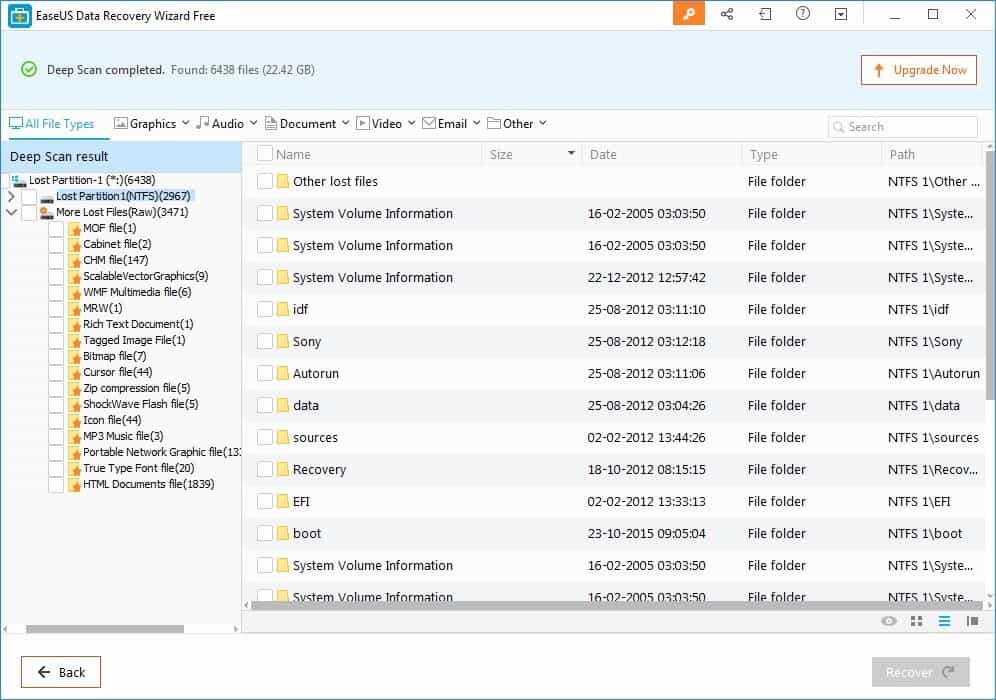Check the Other lost files row checkbox
996x700 pixels.
pyautogui.click(x=265, y=181)
